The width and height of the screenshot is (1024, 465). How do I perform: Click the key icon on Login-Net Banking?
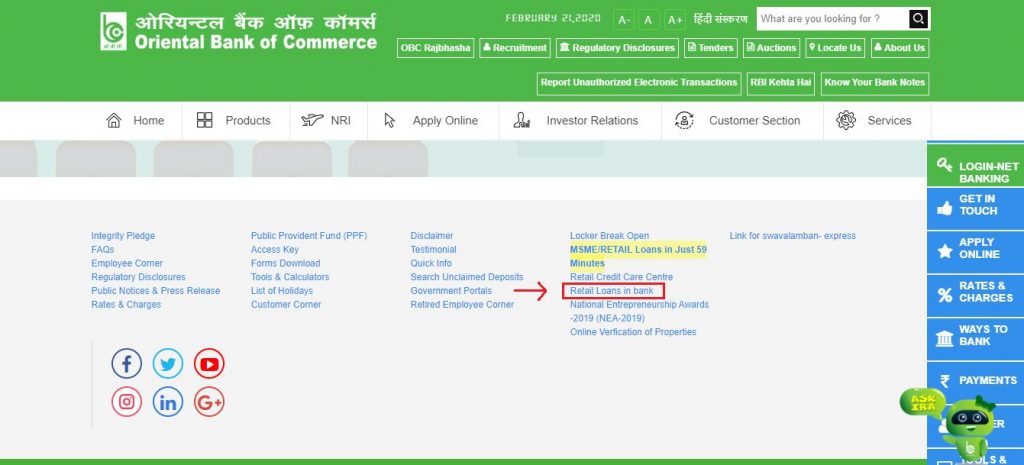pyautogui.click(x=944, y=165)
